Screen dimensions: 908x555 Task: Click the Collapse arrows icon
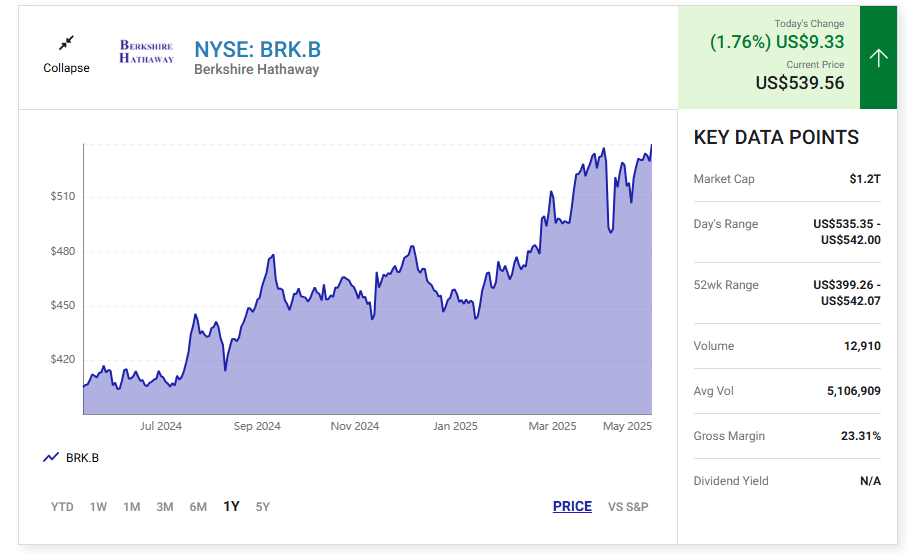tap(67, 43)
